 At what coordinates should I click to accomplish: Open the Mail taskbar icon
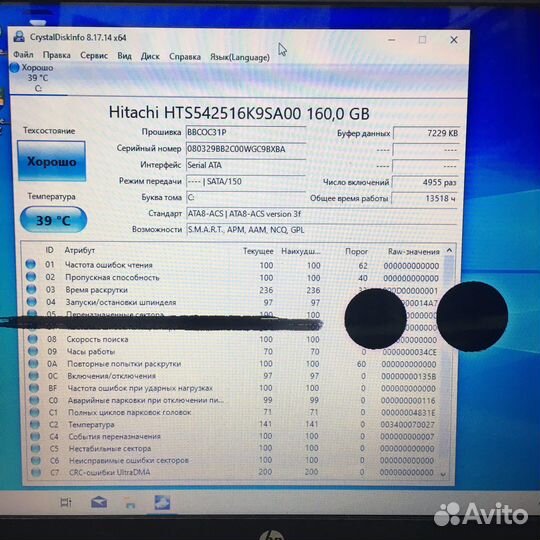[x=99, y=503]
